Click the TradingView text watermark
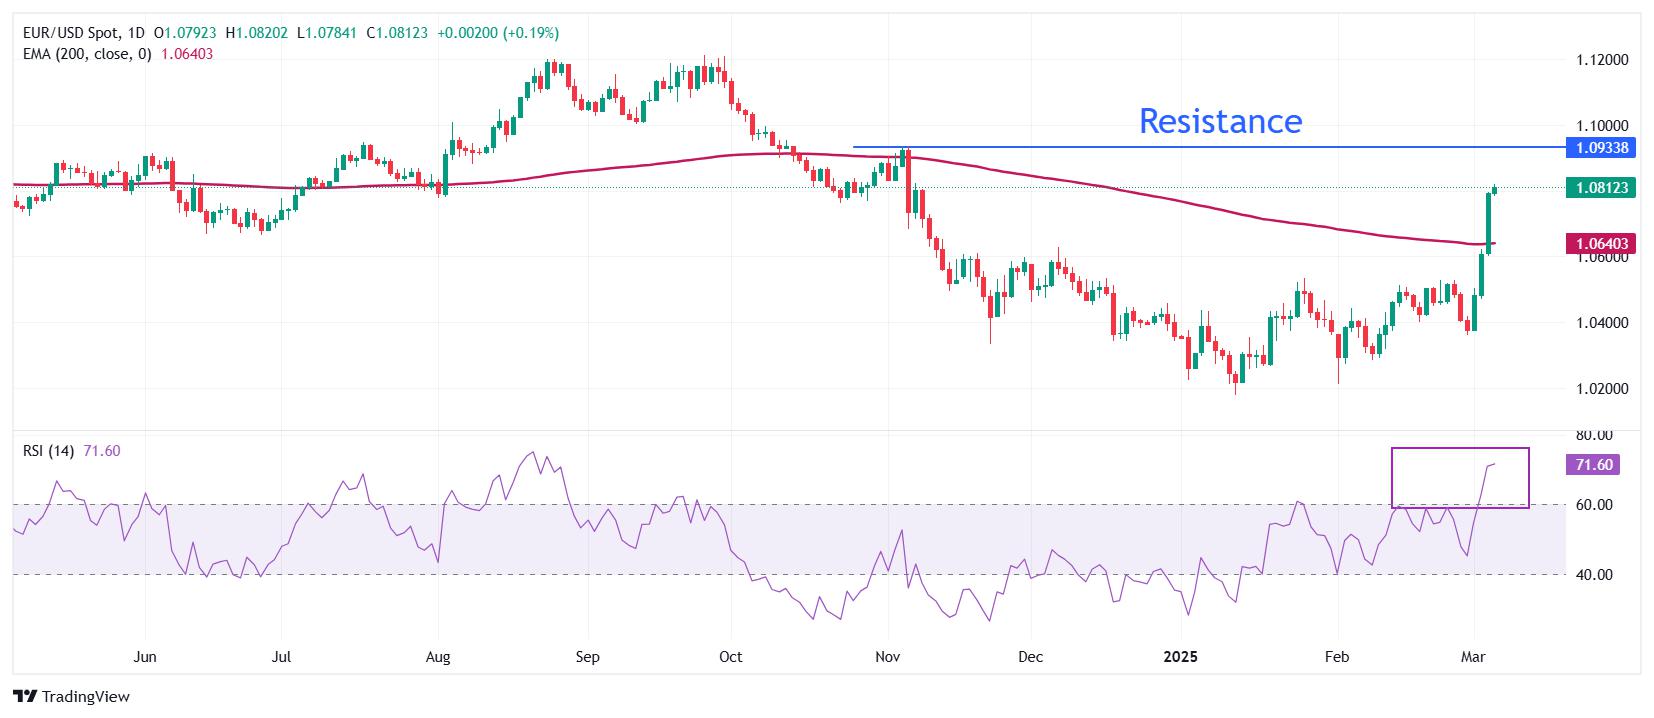This screenshot has width=1654, height=718. click(x=85, y=697)
